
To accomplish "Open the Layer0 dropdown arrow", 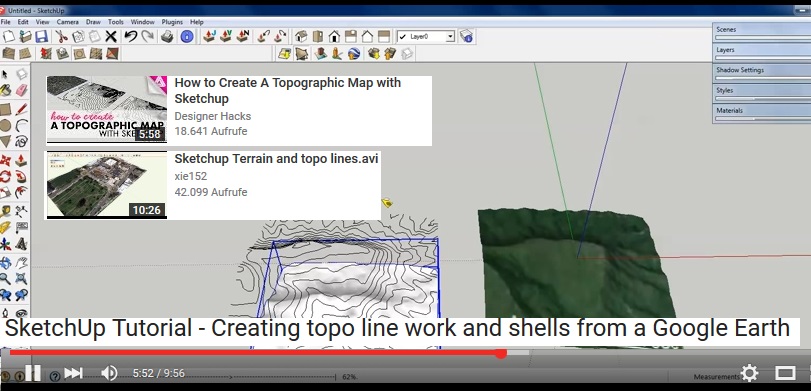I will 450,37.
